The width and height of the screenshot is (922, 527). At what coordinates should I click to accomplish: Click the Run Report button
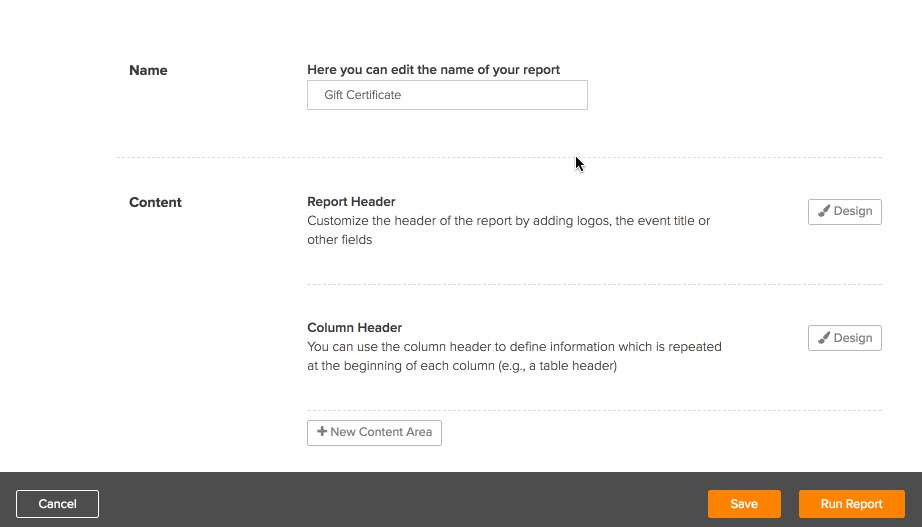851,504
